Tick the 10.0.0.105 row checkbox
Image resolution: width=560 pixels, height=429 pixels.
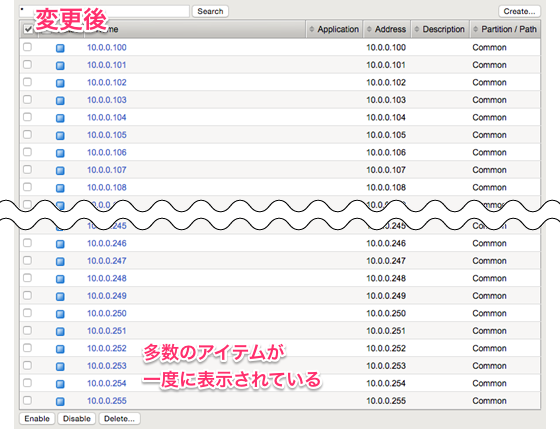pyautogui.click(x=28, y=134)
